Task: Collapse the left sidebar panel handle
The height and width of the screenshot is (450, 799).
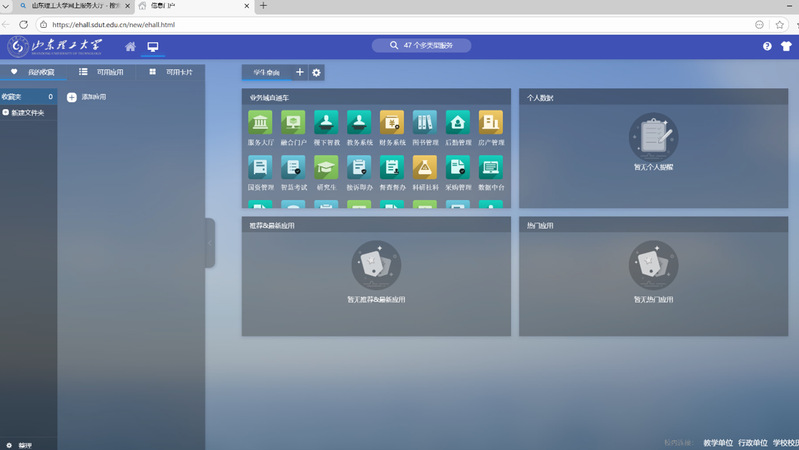Action: 210,243
